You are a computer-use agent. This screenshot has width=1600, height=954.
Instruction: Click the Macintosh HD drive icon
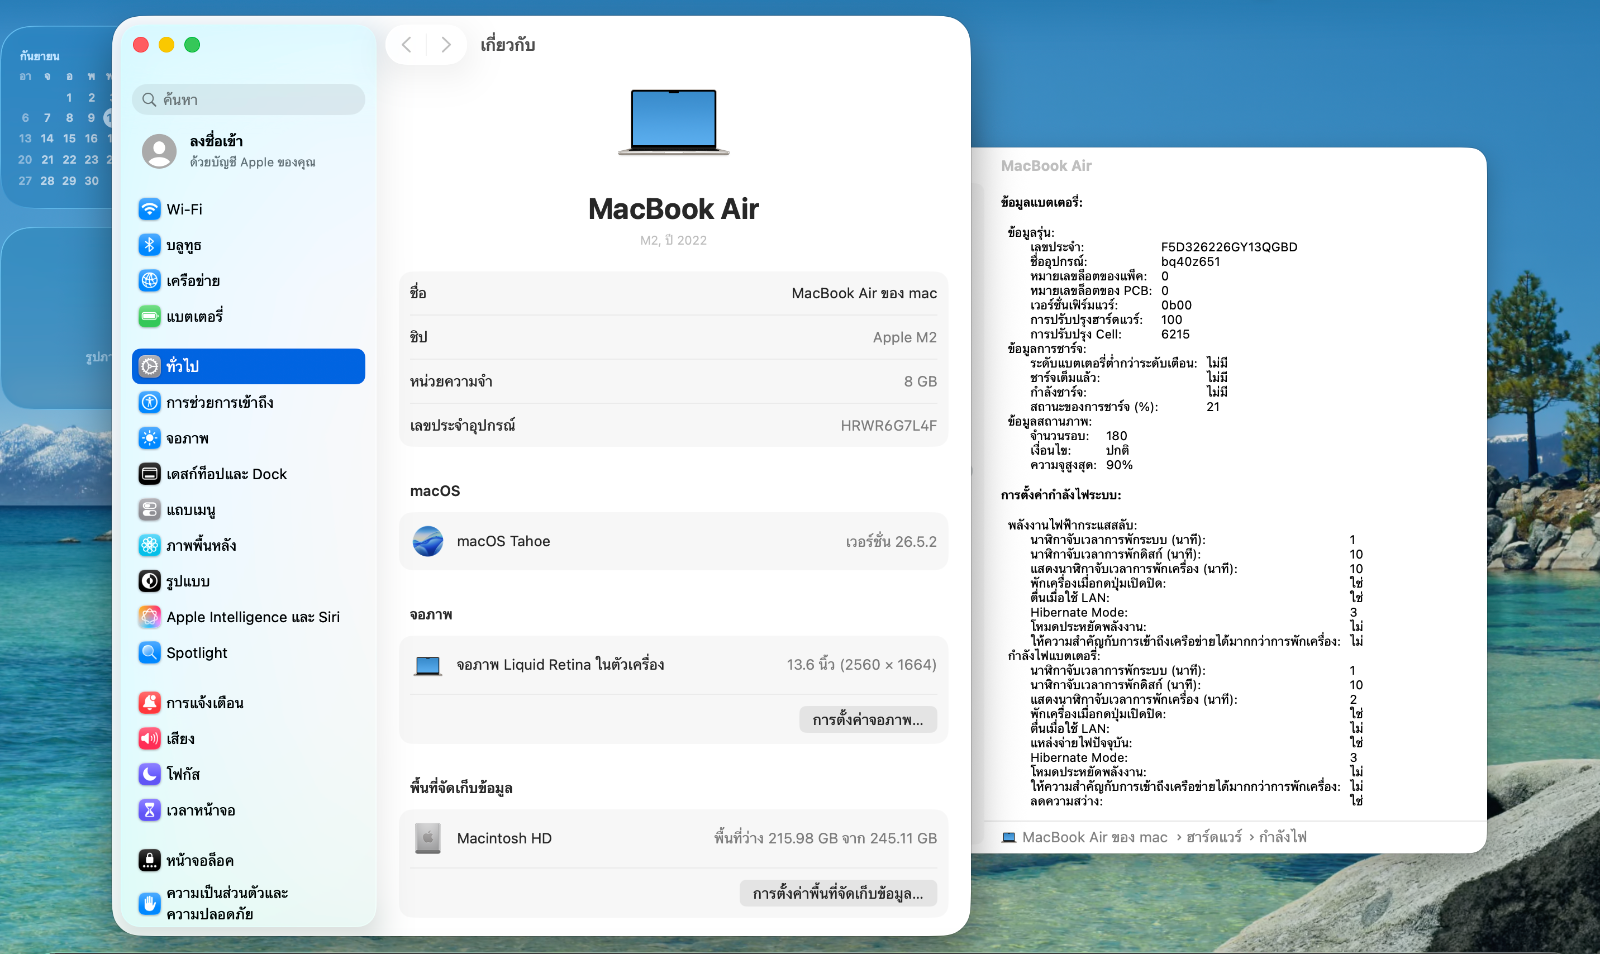coord(428,838)
